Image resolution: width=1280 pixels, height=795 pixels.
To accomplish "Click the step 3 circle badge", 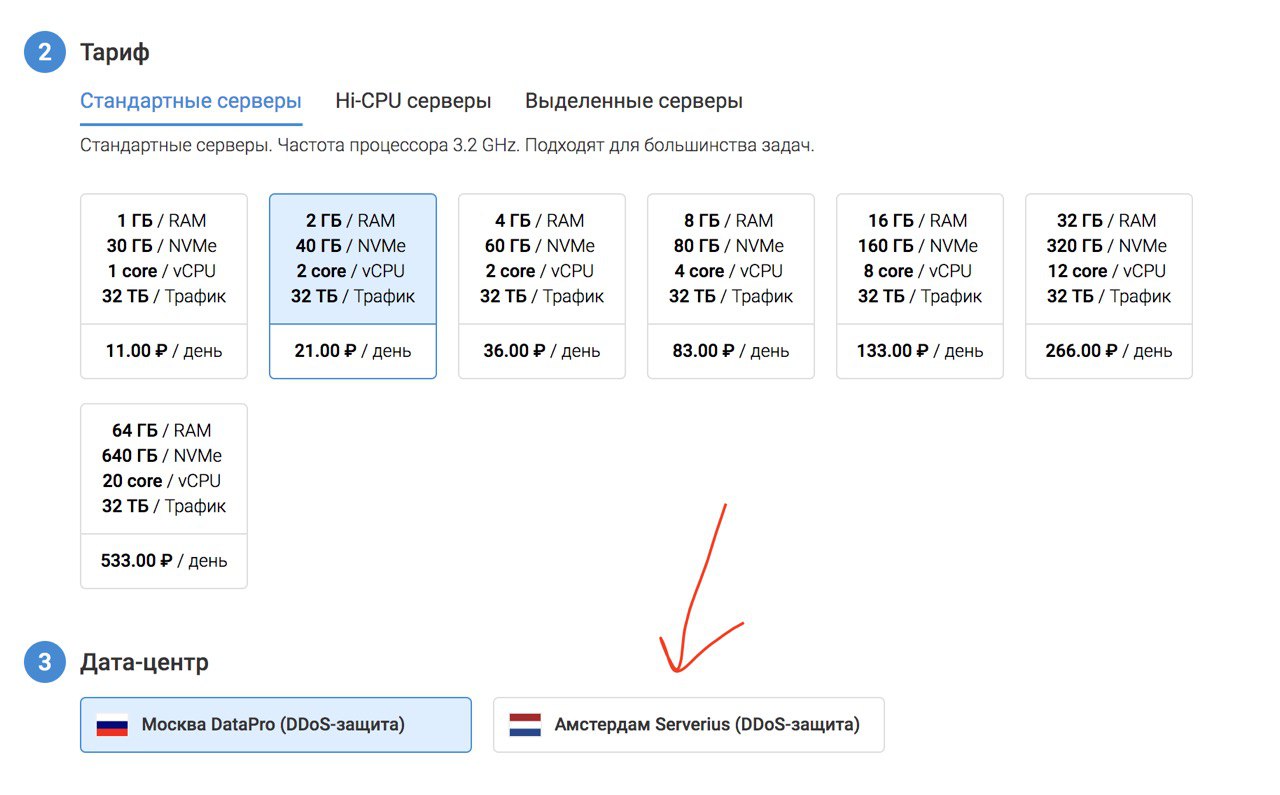I will pyautogui.click(x=45, y=662).
